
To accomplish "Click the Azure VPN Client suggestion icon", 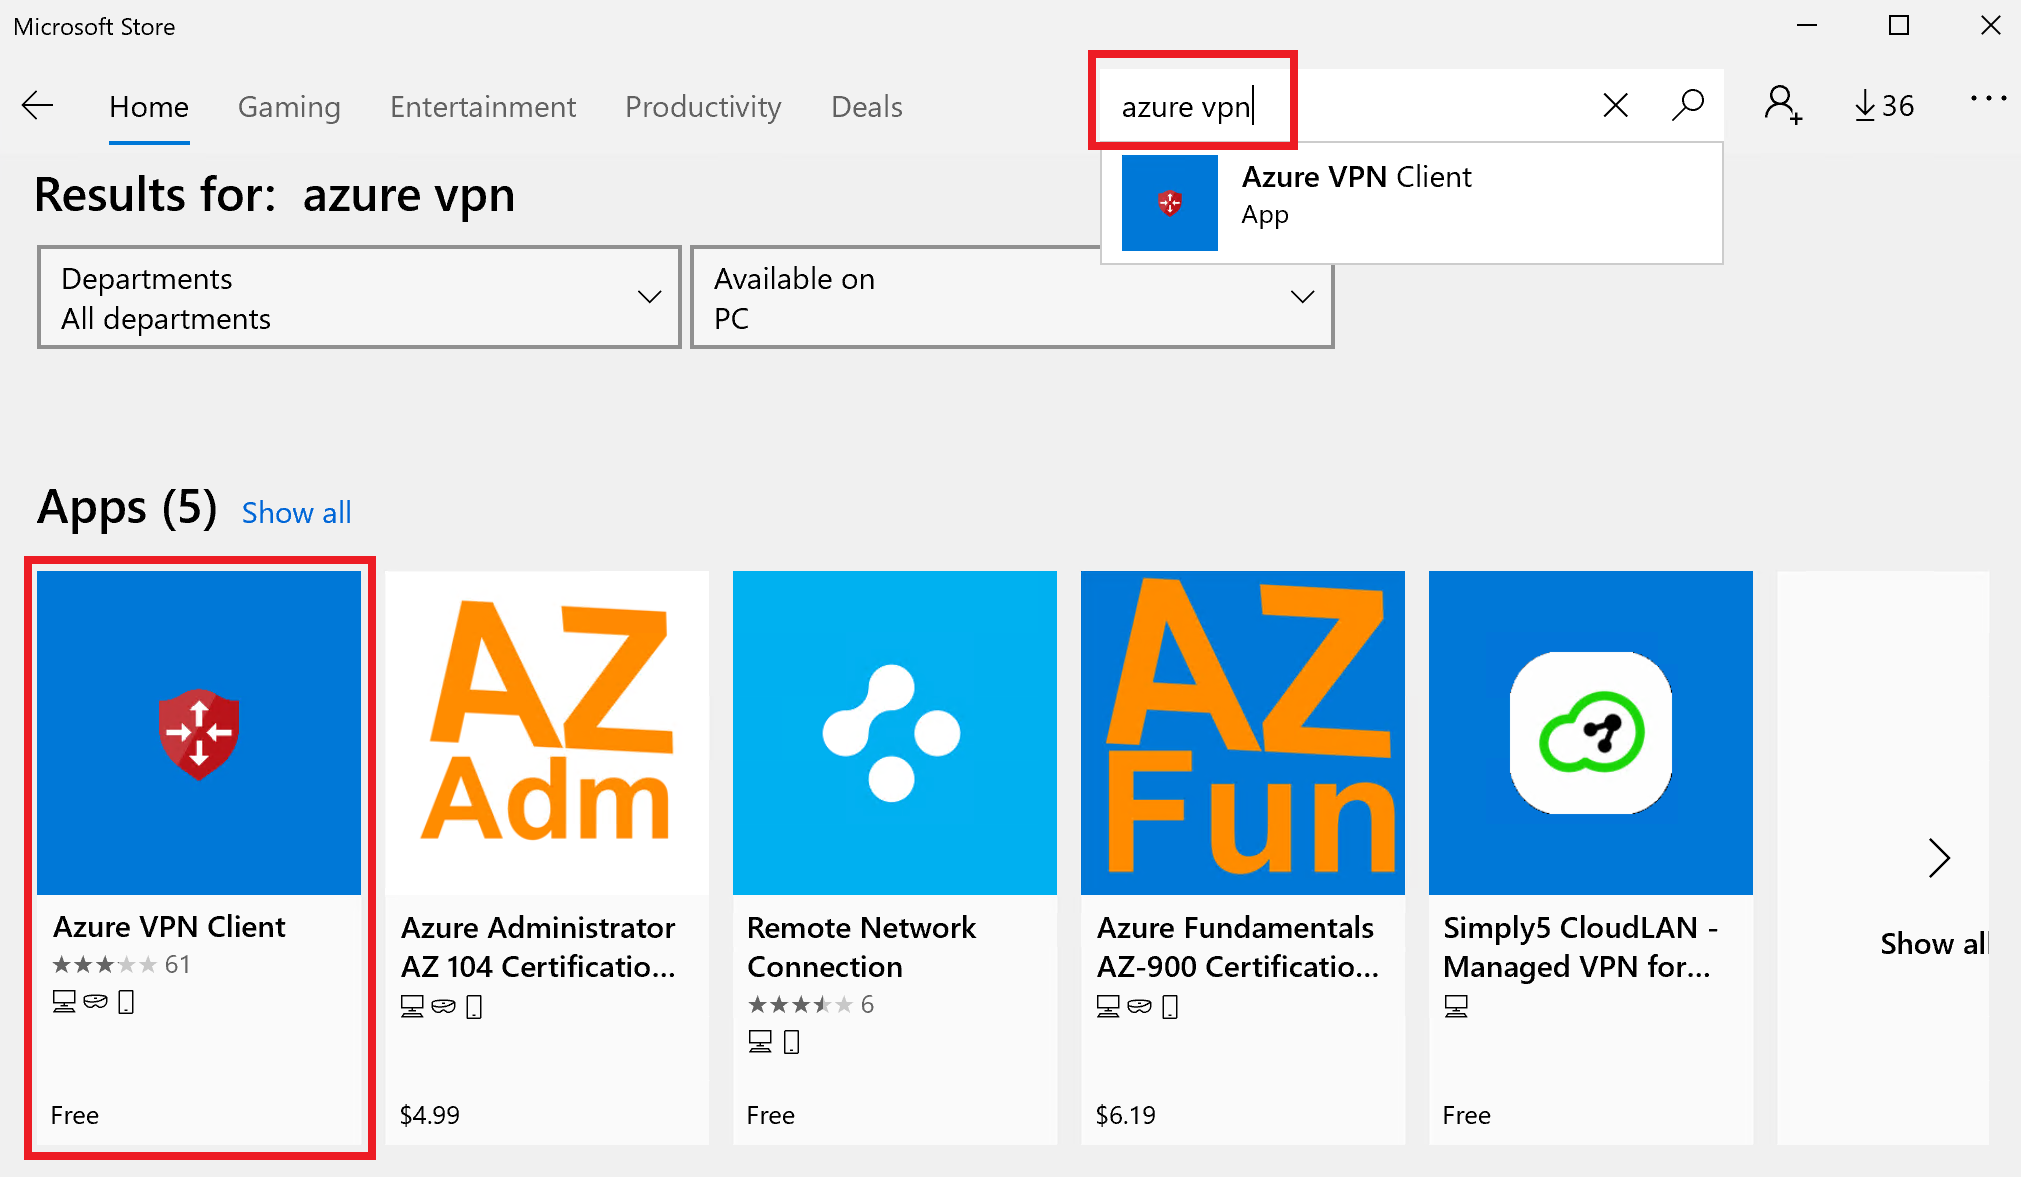I will (1169, 203).
